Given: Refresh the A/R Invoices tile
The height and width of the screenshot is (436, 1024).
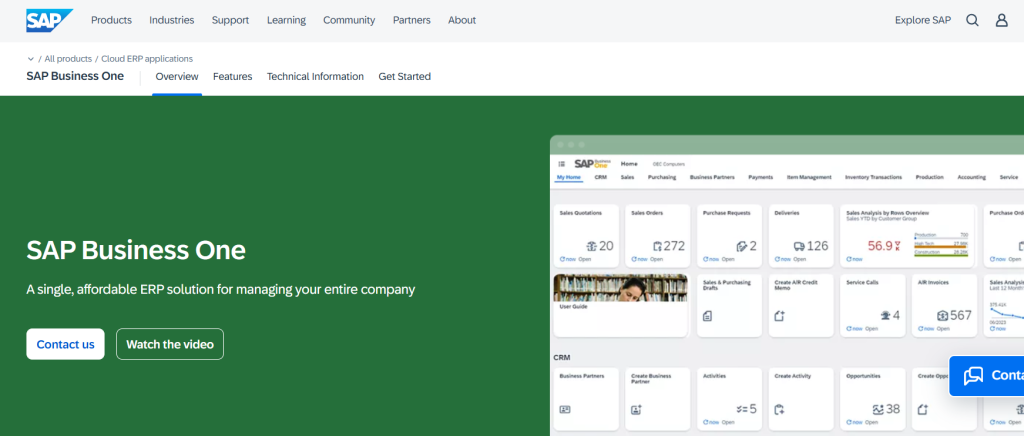Looking at the screenshot, I should pos(926,328).
